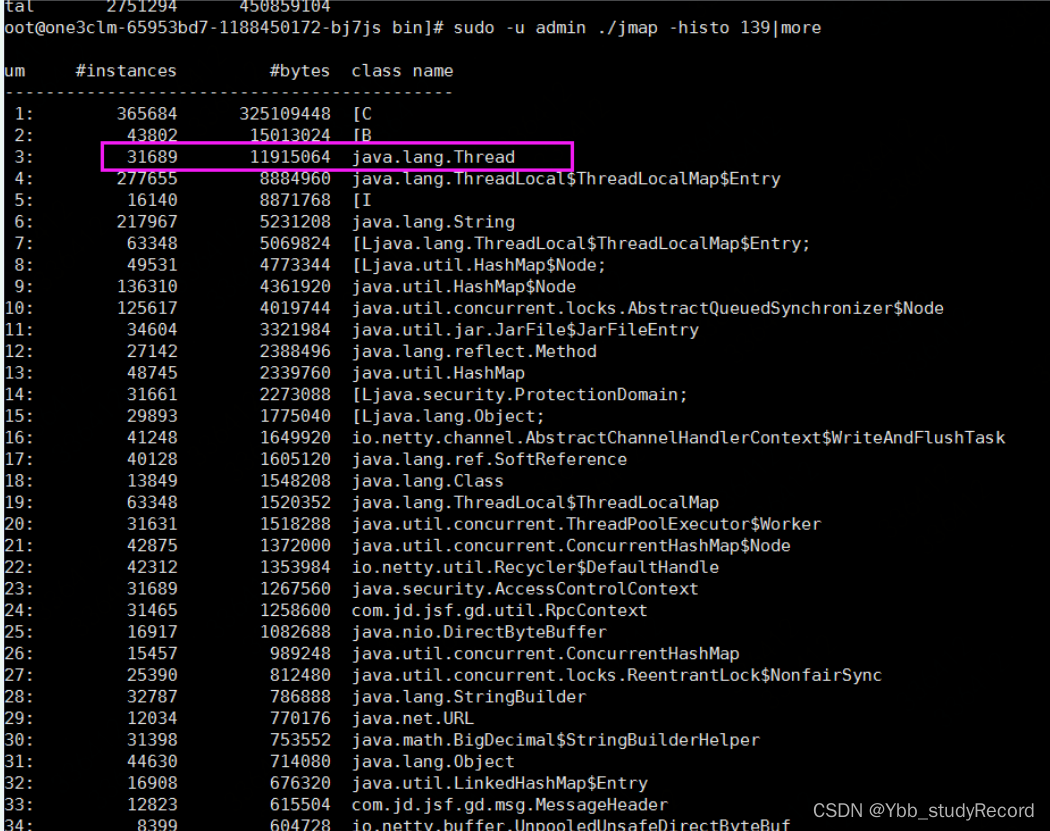1050x831 pixels.
Task: Select instance count 41248
Action: coord(152,438)
